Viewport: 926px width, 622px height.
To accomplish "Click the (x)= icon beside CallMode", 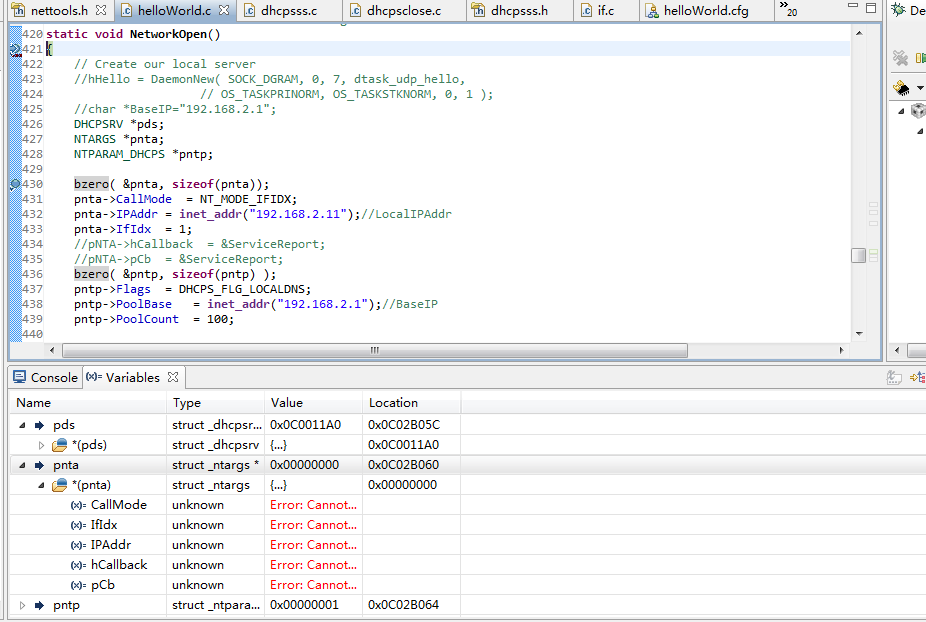I will click(x=79, y=506).
